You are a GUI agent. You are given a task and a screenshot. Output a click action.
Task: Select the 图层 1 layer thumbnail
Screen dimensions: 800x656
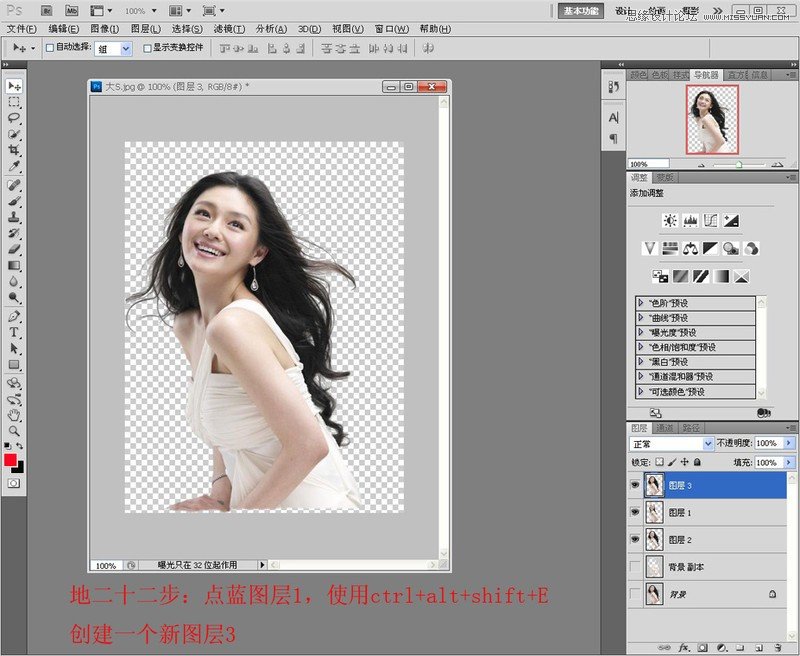coord(654,511)
